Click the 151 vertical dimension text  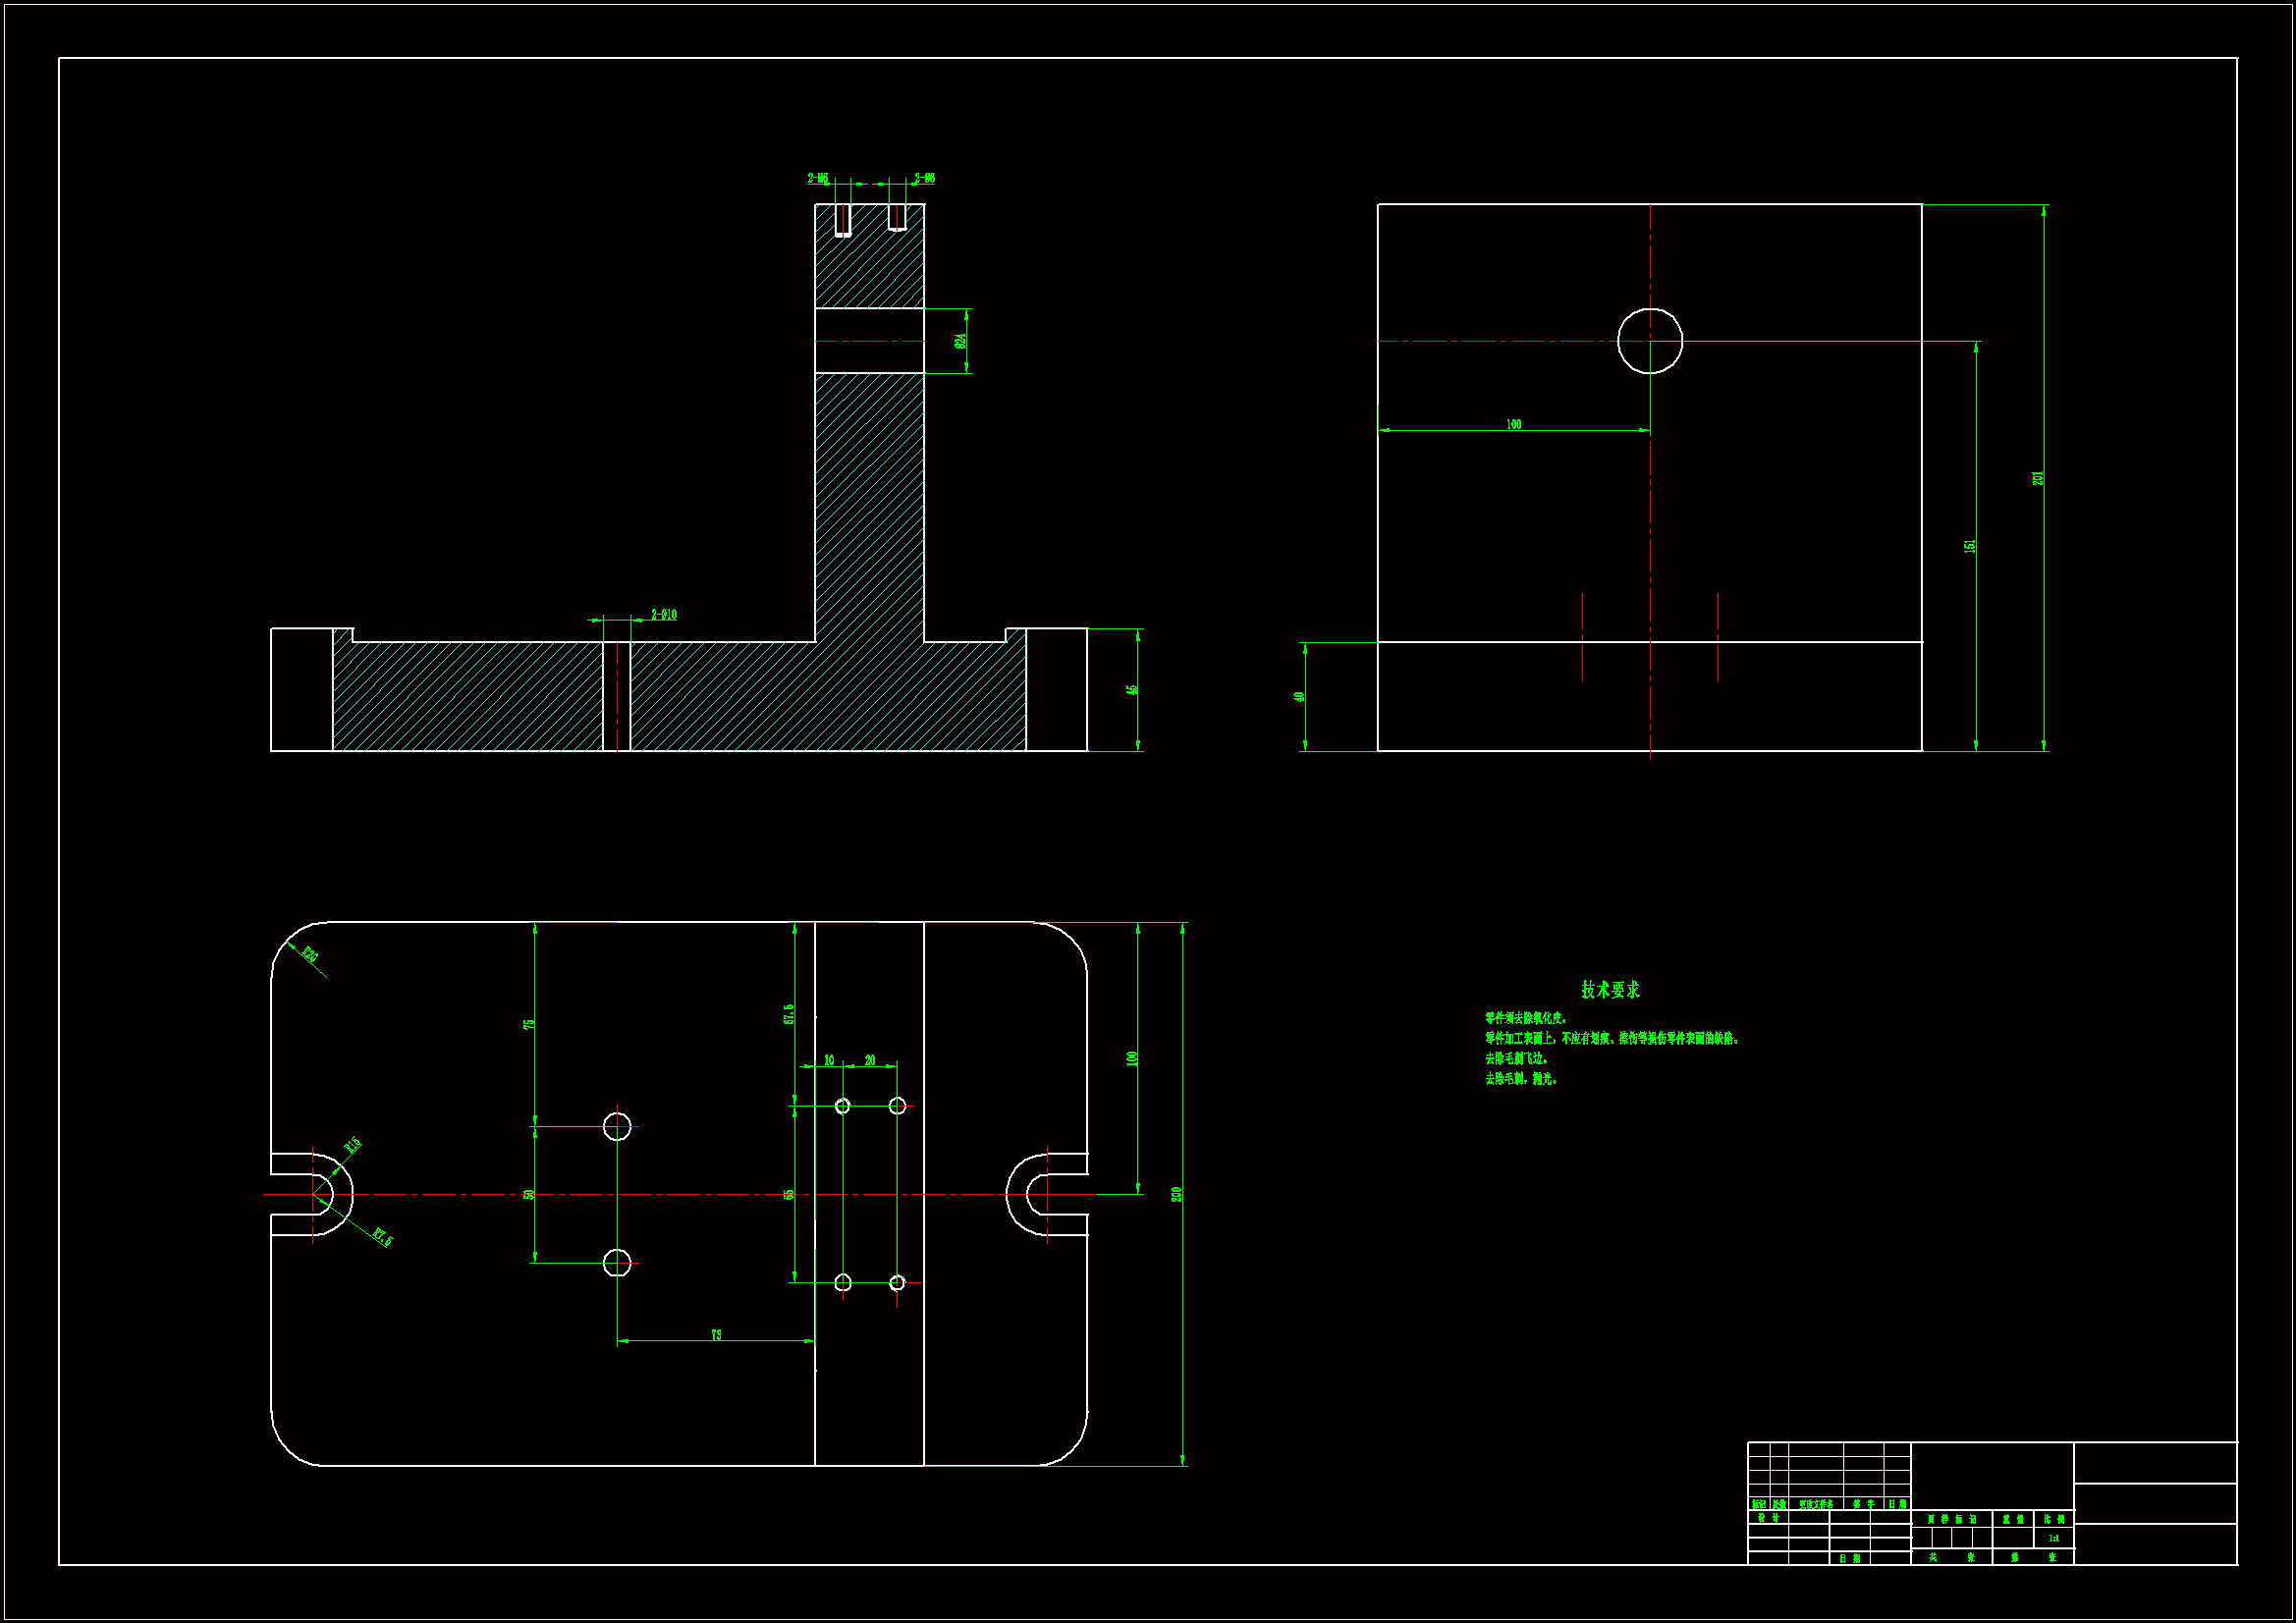point(1970,546)
